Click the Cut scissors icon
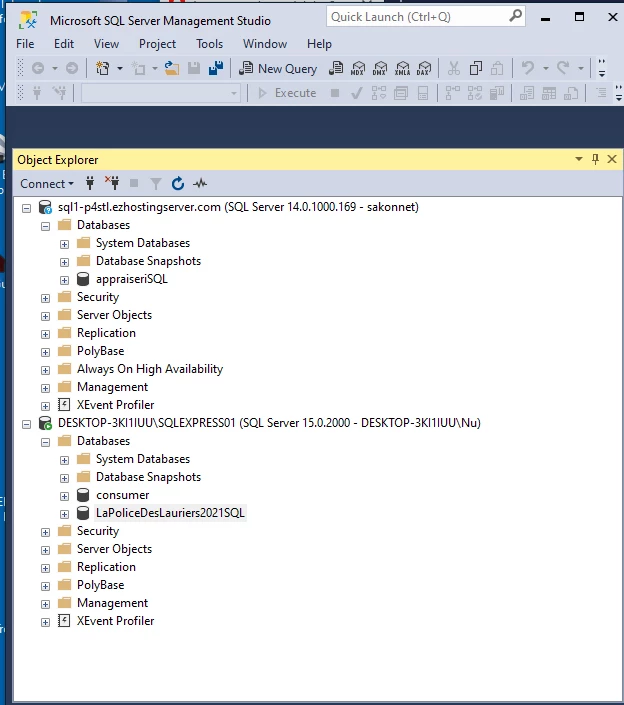This screenshot has width=624, height=705. pos(454,68)
